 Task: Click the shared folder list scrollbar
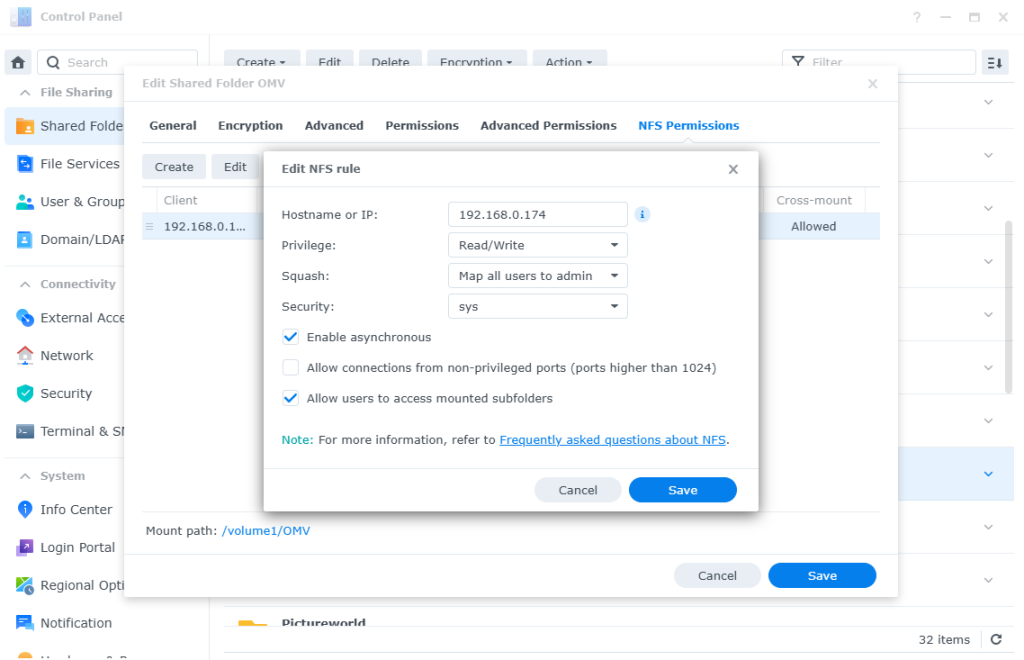pos(1008,307)
